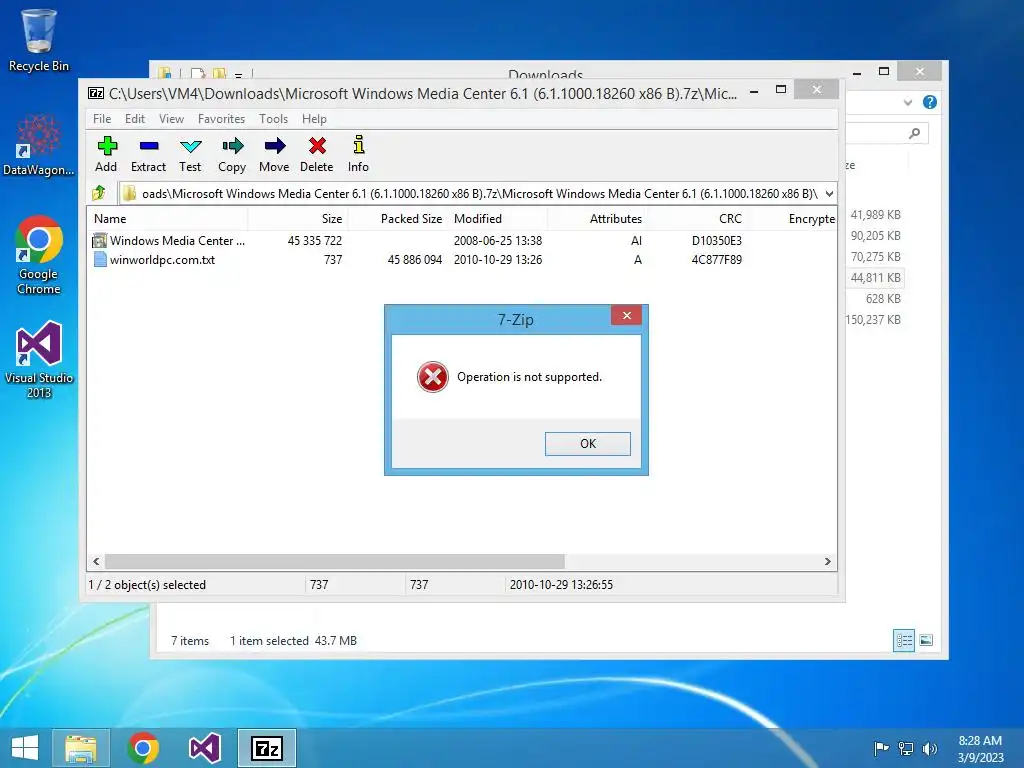Click the 44,811 KB entry in Downloads
Viewport: 1024px width, 768px height.
pos(875,278)
